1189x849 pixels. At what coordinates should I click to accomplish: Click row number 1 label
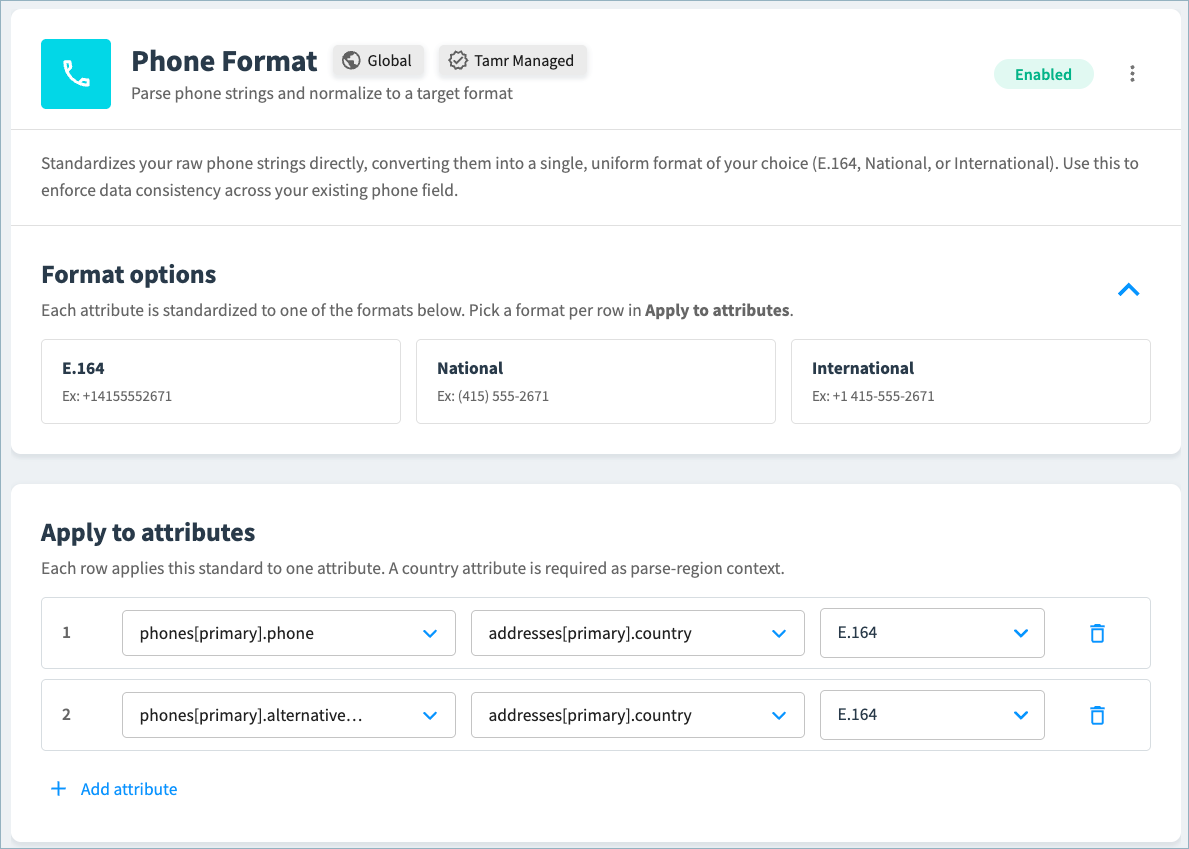[x=66, y=632]
